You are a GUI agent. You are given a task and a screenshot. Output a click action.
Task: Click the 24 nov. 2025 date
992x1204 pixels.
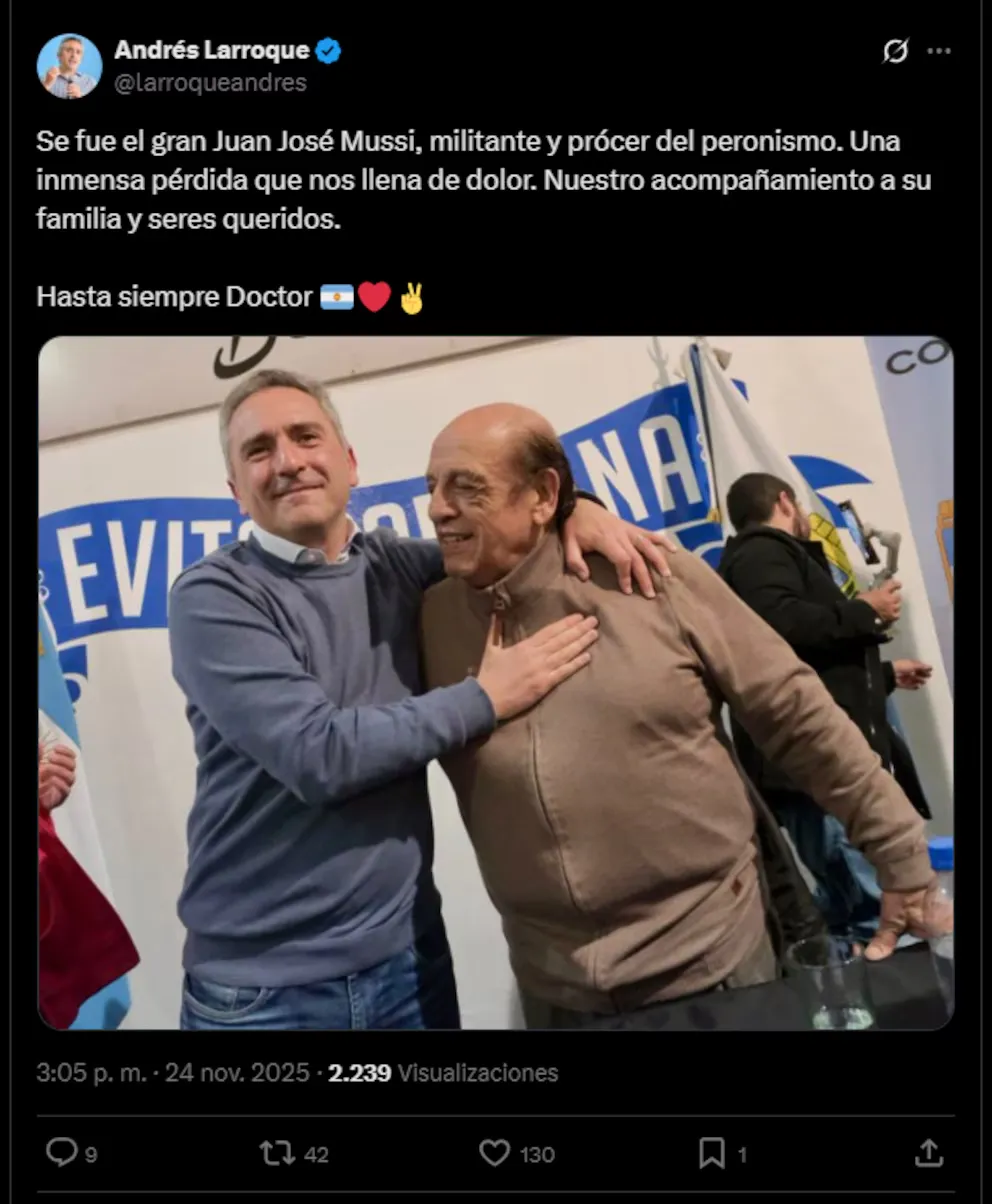237,1073
